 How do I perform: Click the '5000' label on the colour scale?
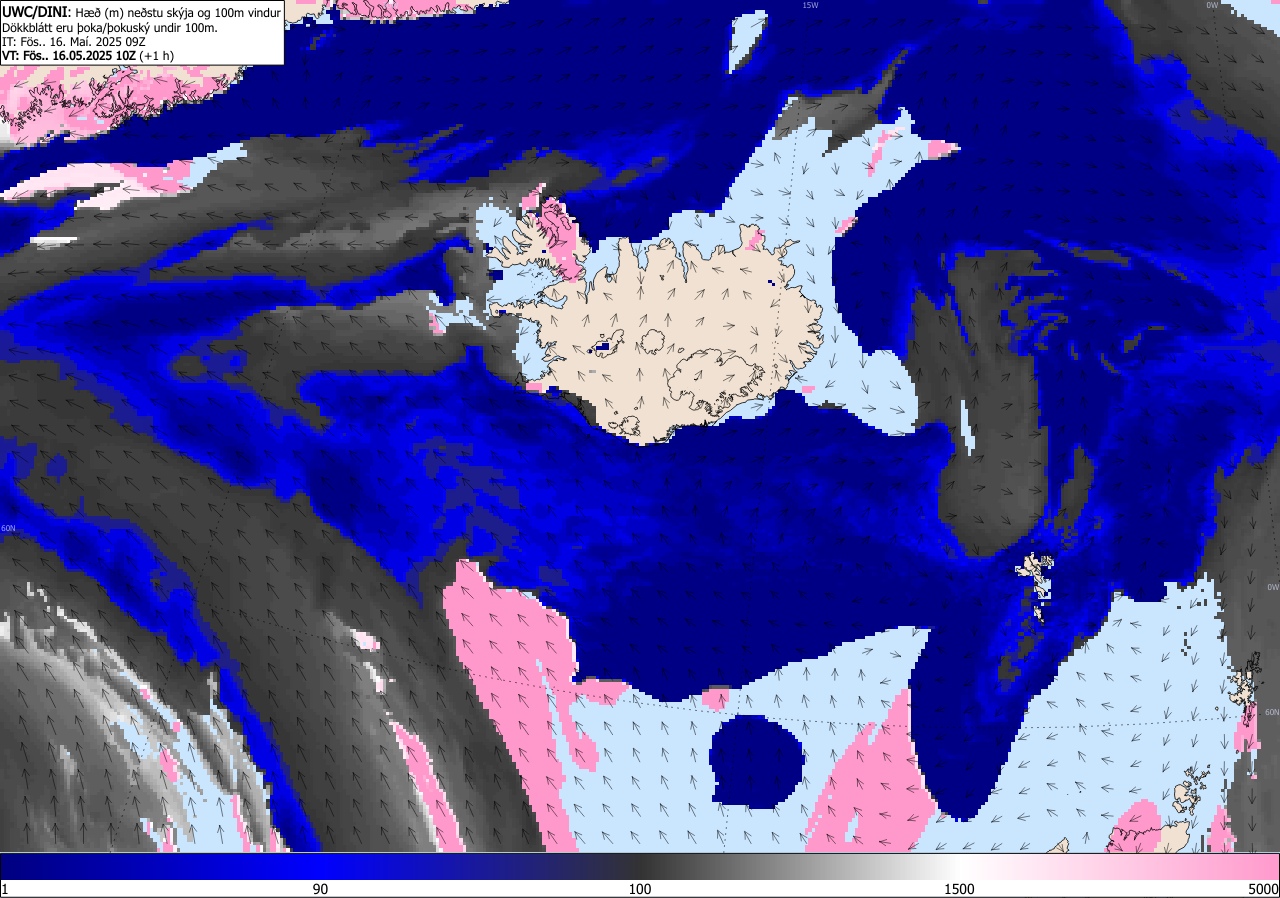click(x=1263, y=889)
